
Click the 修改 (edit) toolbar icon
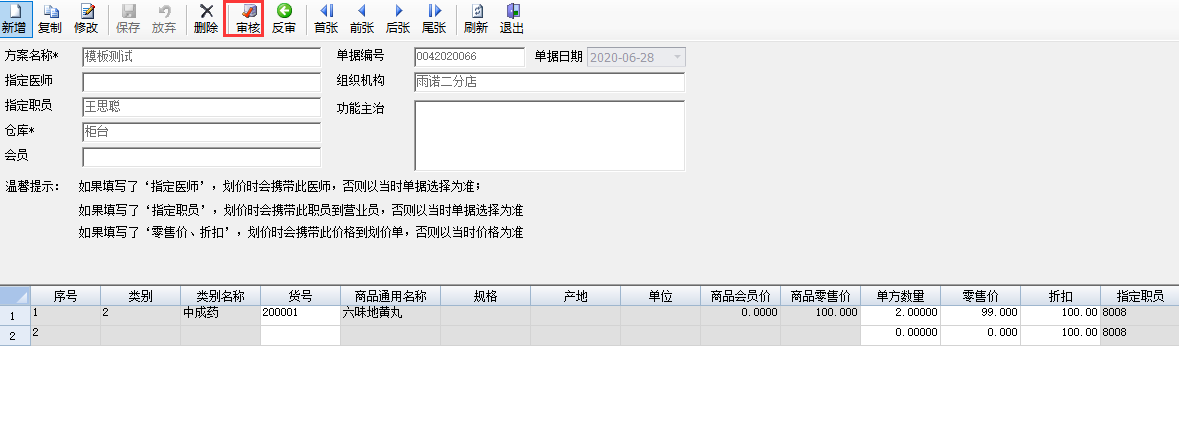[x=86, y=19]
